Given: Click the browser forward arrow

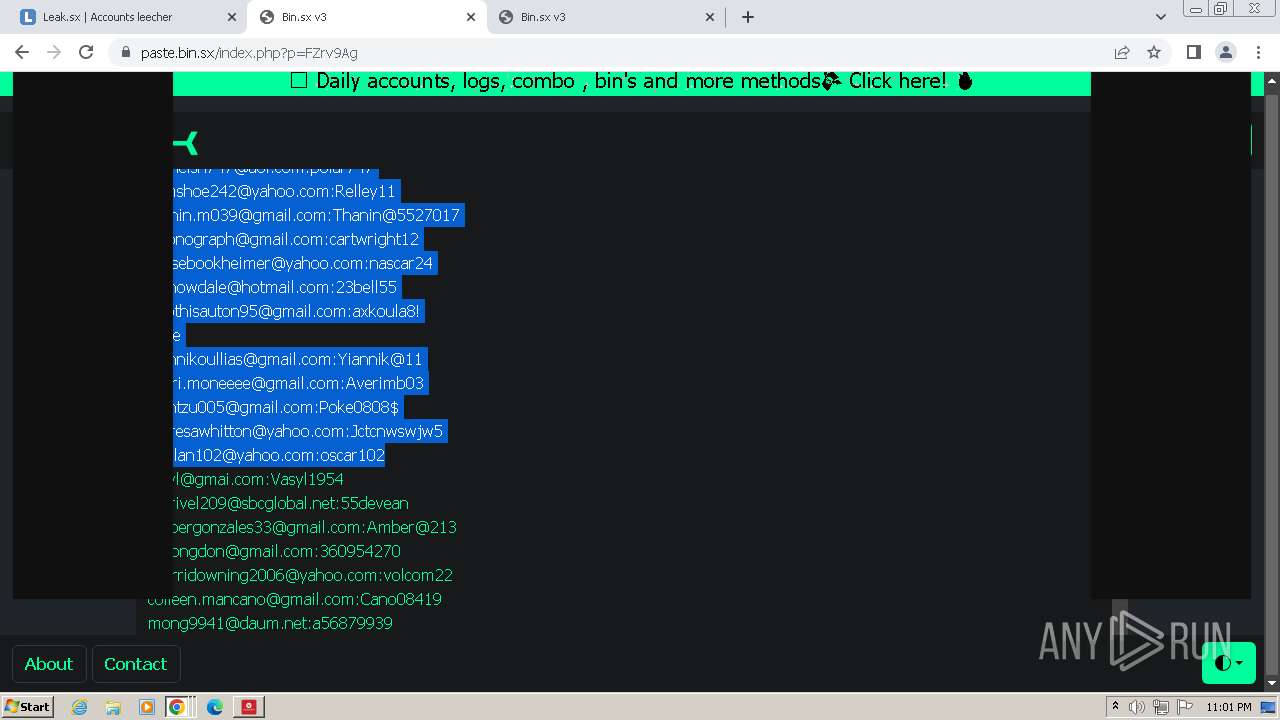Looking at the screenshot, I should [54, 52].
